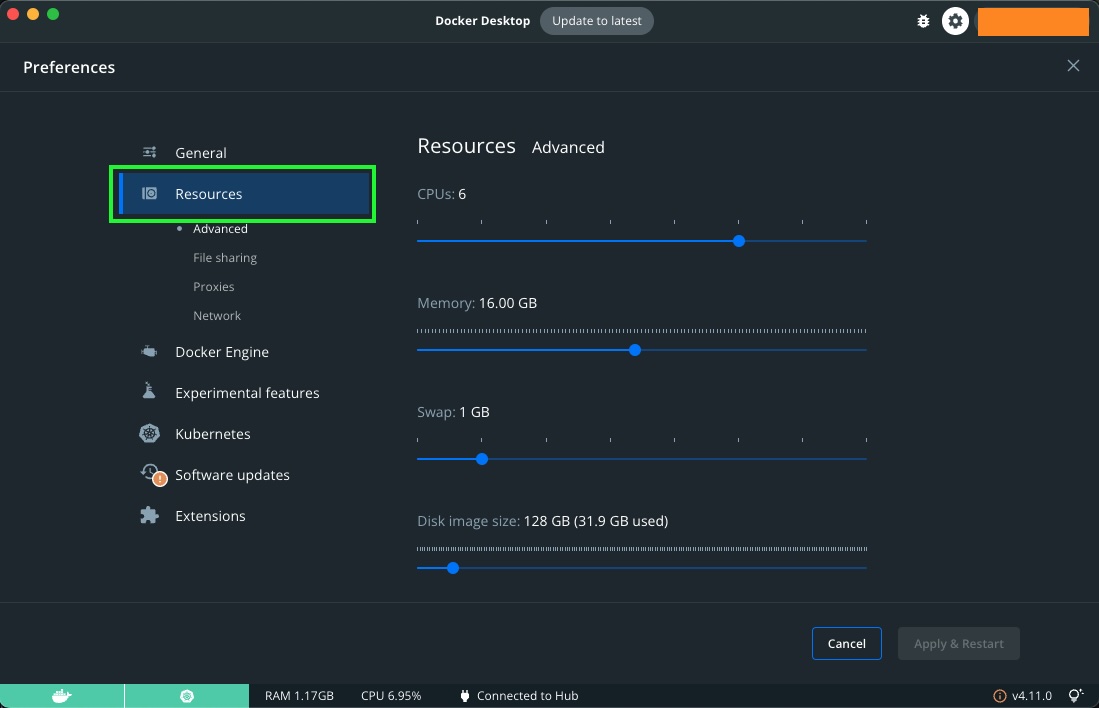Click the Kubernetes status icon in footer

click(187, 696)
